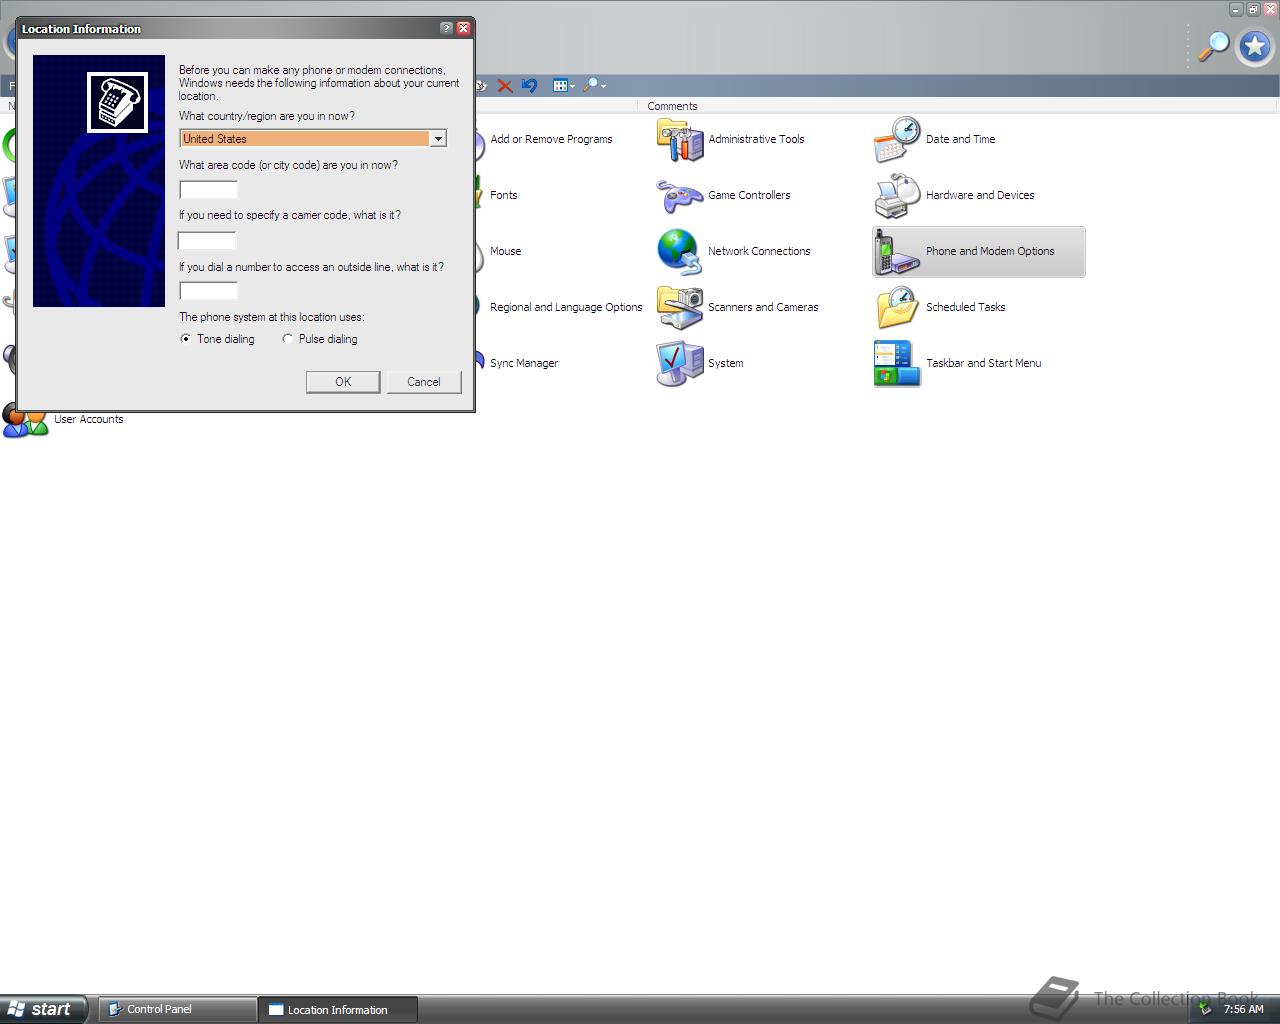Screen dimensions: 1280x1024
Task: Select Tone dialing radio button
Action: click(x=185, y=339)
